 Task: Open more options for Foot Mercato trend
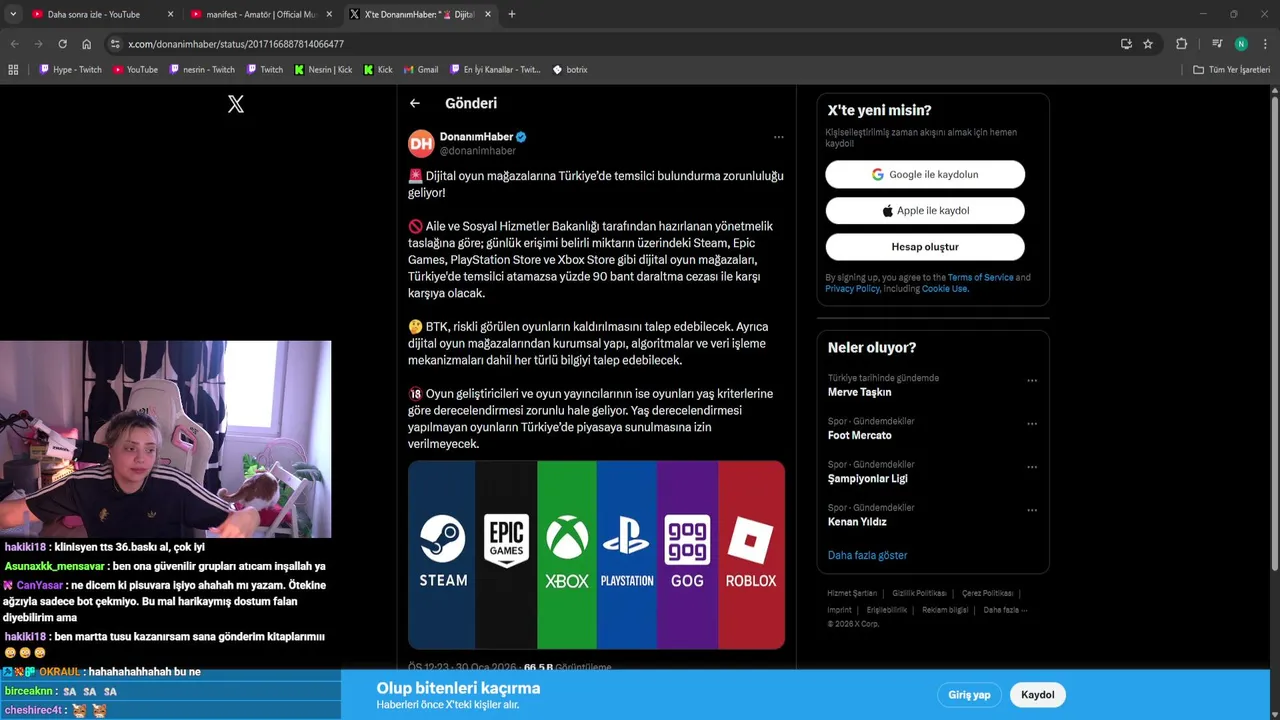(x=1032, y=424)
